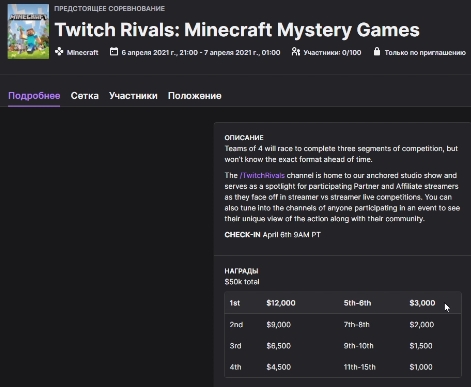The width and height of the screenshot is (471, 387).
Task: Click the Только по приглашению label
Action: [x=425, y=53]
